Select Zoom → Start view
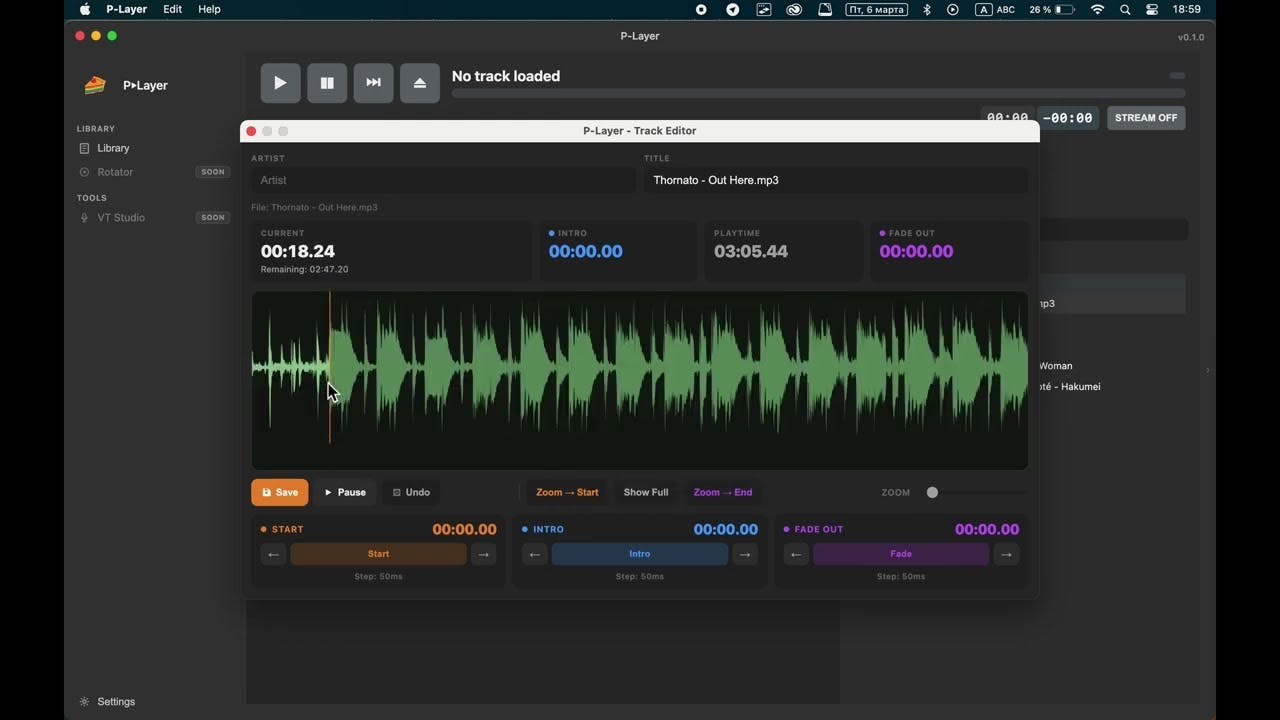 [x=567, y=492]
